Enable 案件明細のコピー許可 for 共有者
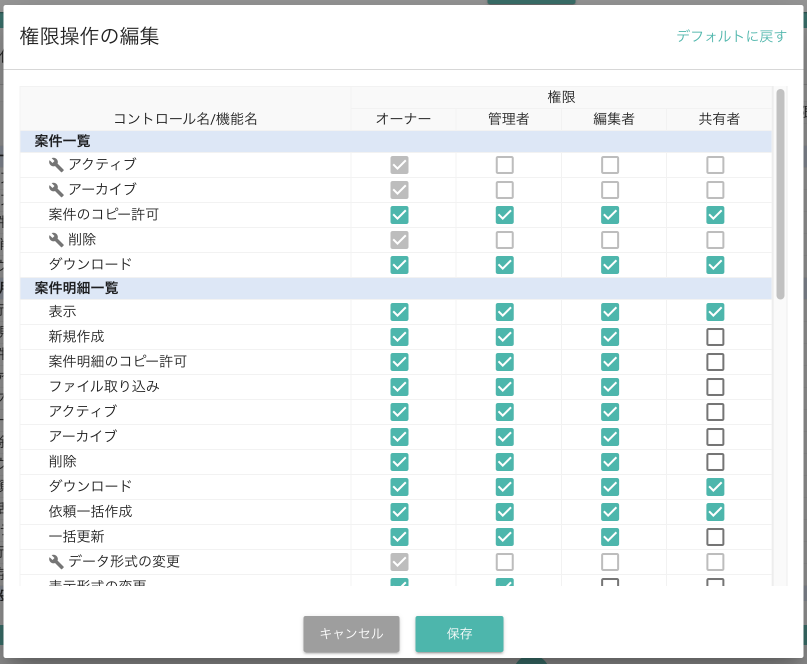Image resolution: width=807 pixels, height=664 pixels. (x=715, y=362)
